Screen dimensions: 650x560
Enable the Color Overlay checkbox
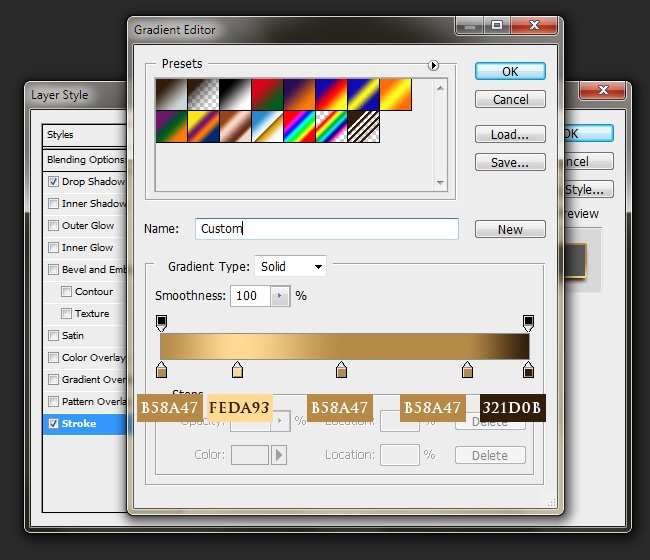pyautogui.click(x=53, y=357)
